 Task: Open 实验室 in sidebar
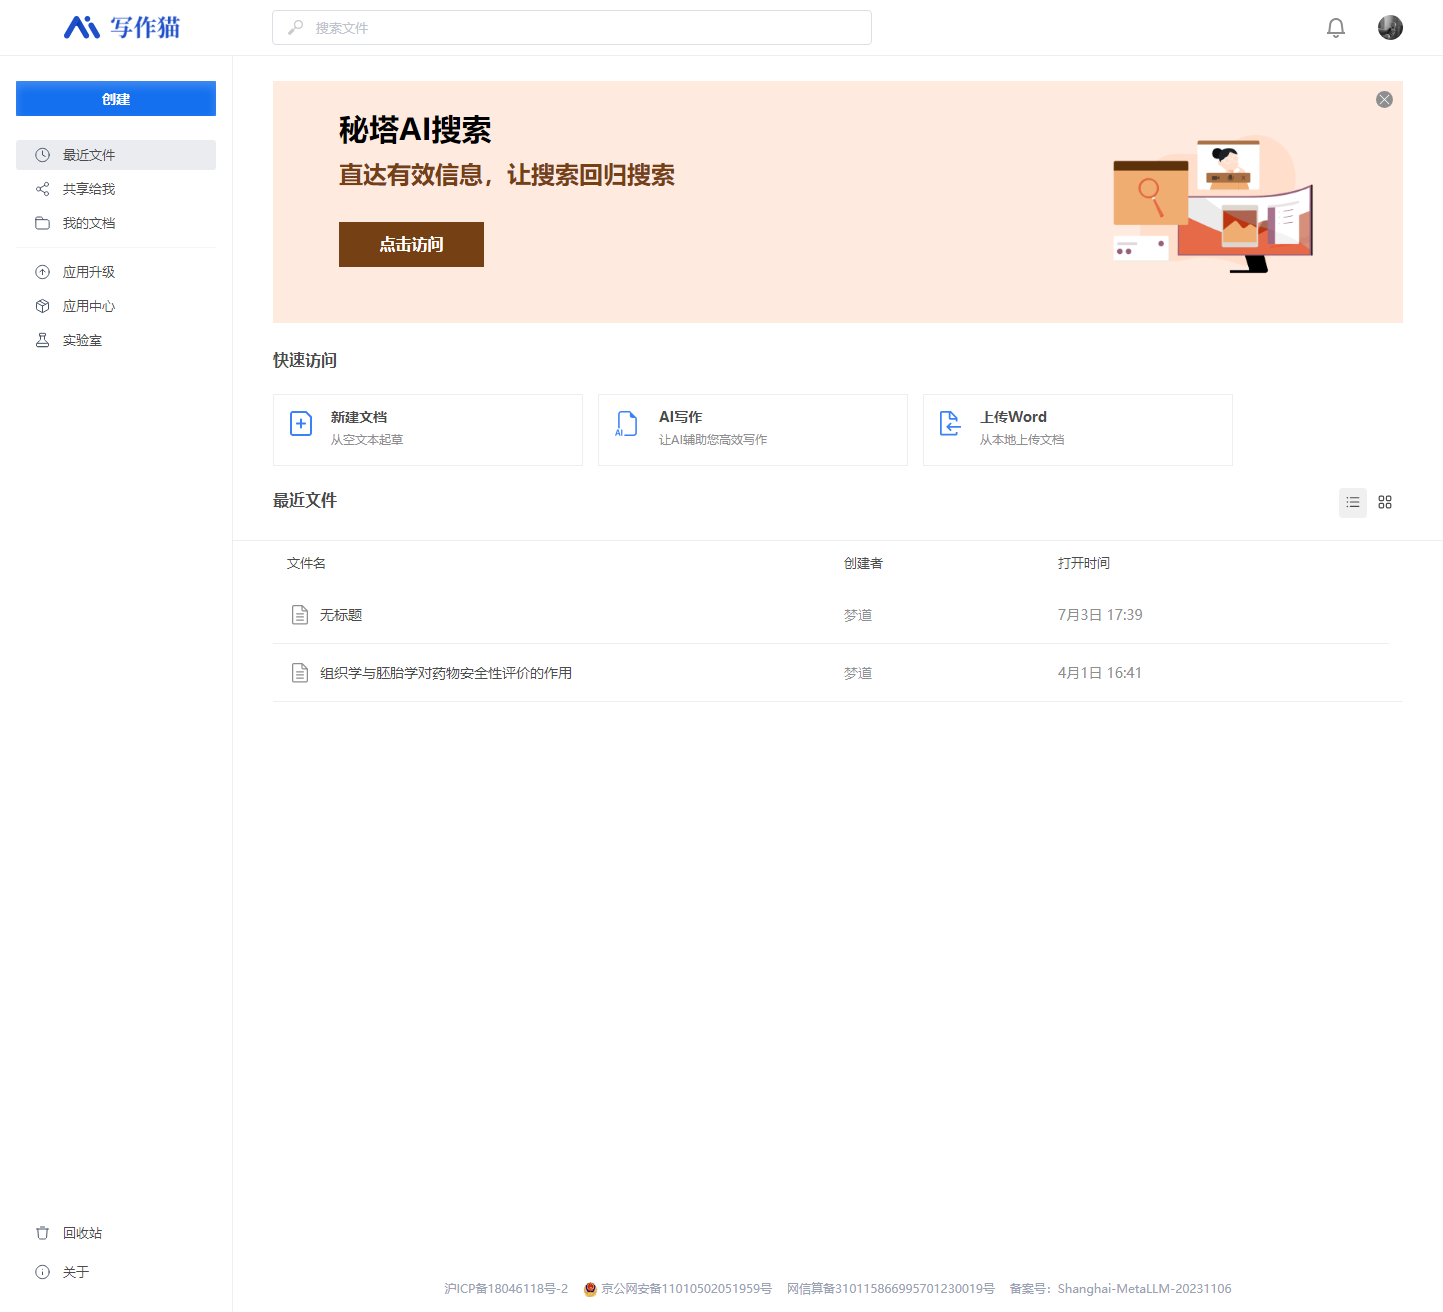[116, 340]
